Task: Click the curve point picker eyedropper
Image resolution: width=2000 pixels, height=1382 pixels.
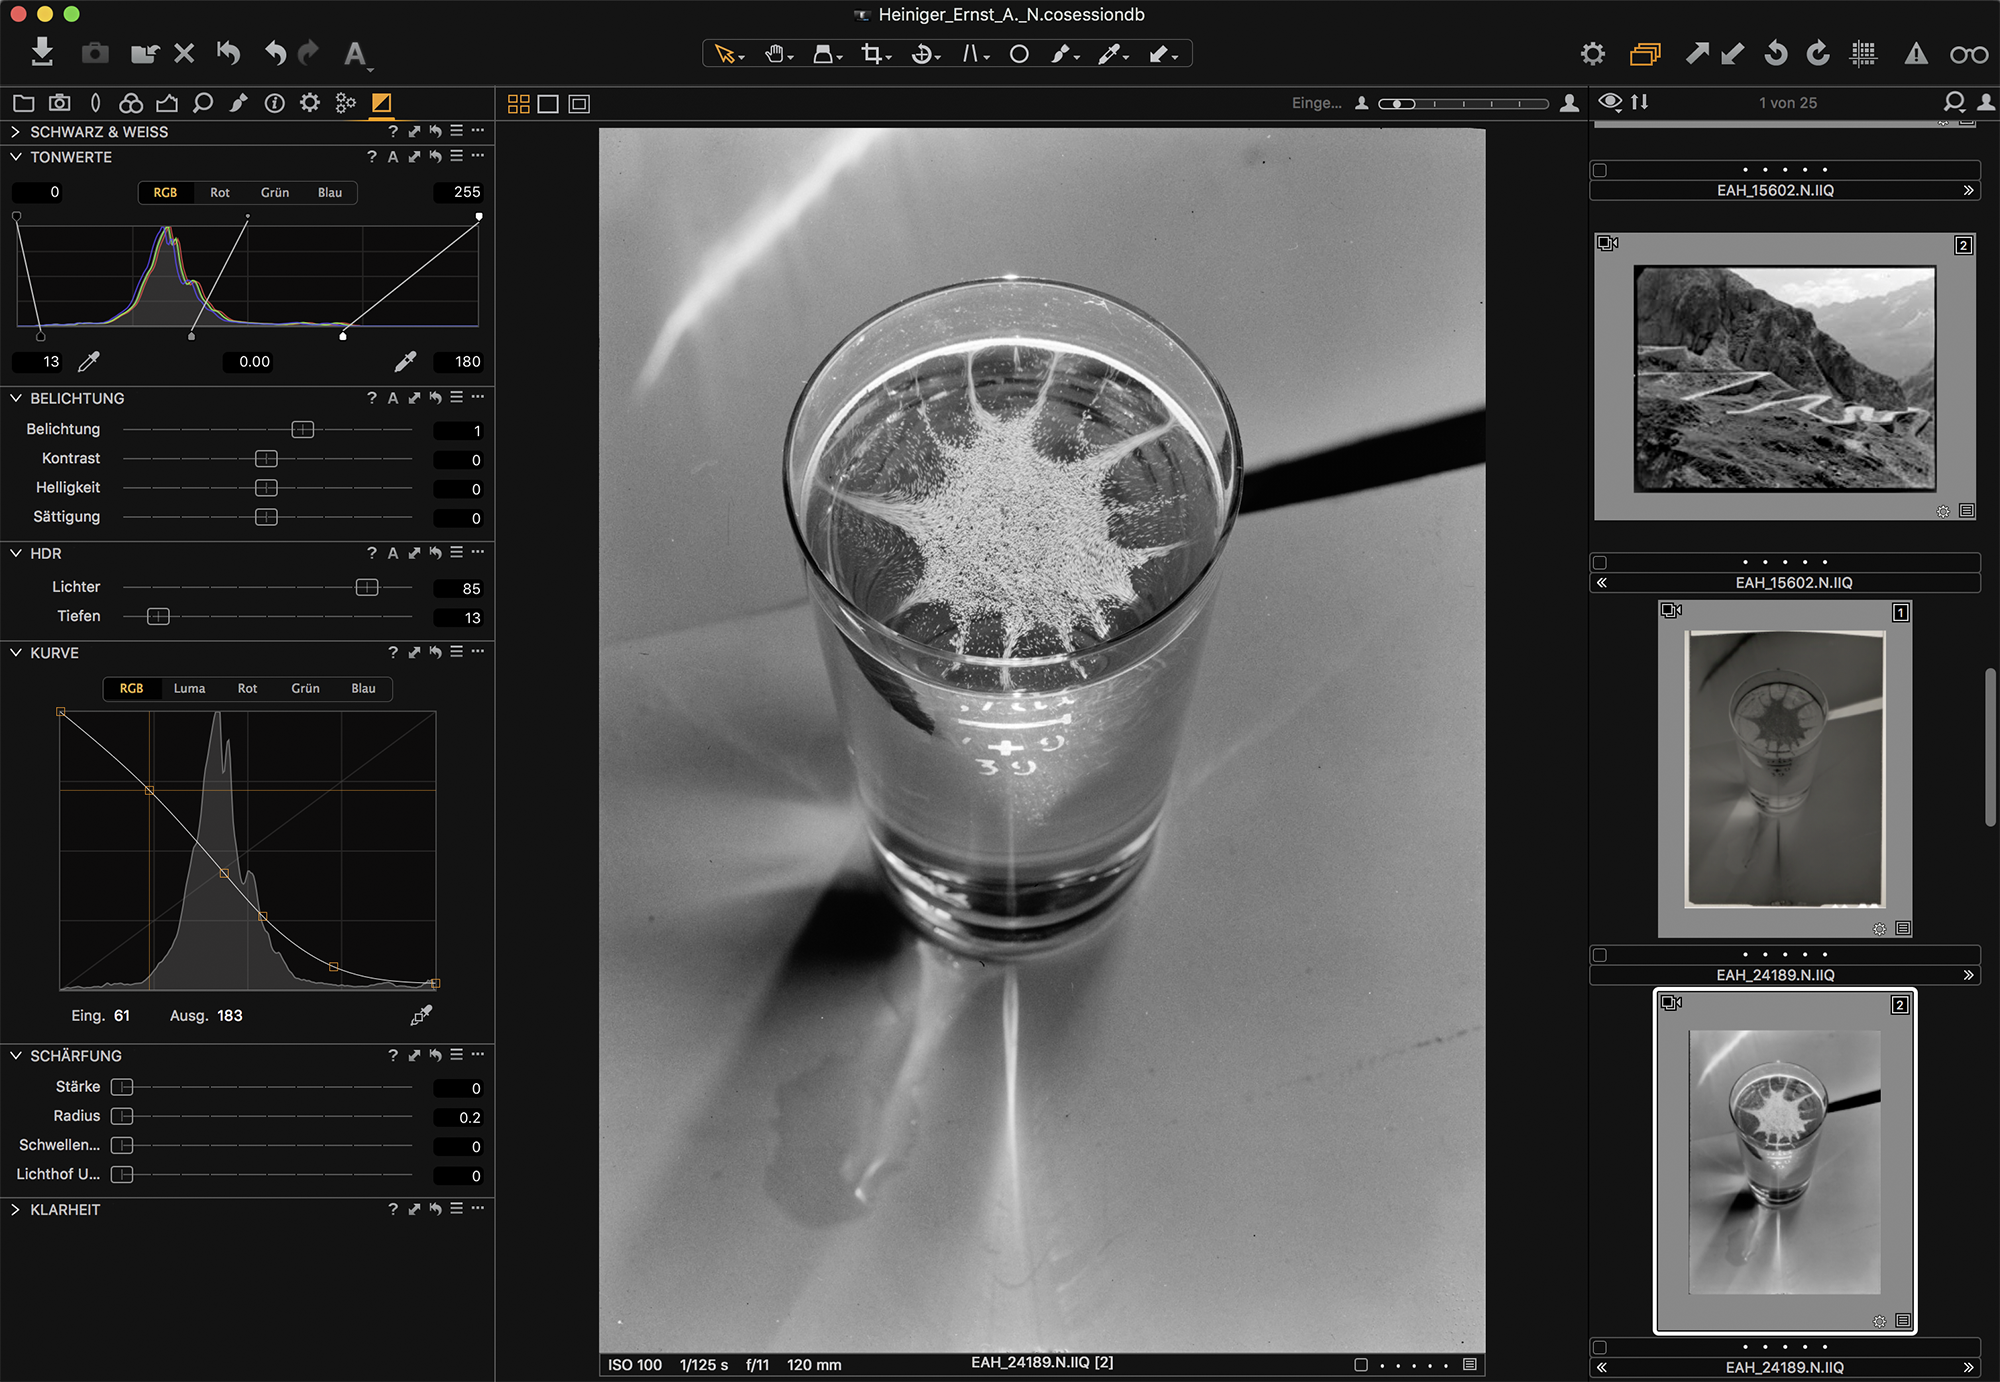Action: pos(421,1015)
